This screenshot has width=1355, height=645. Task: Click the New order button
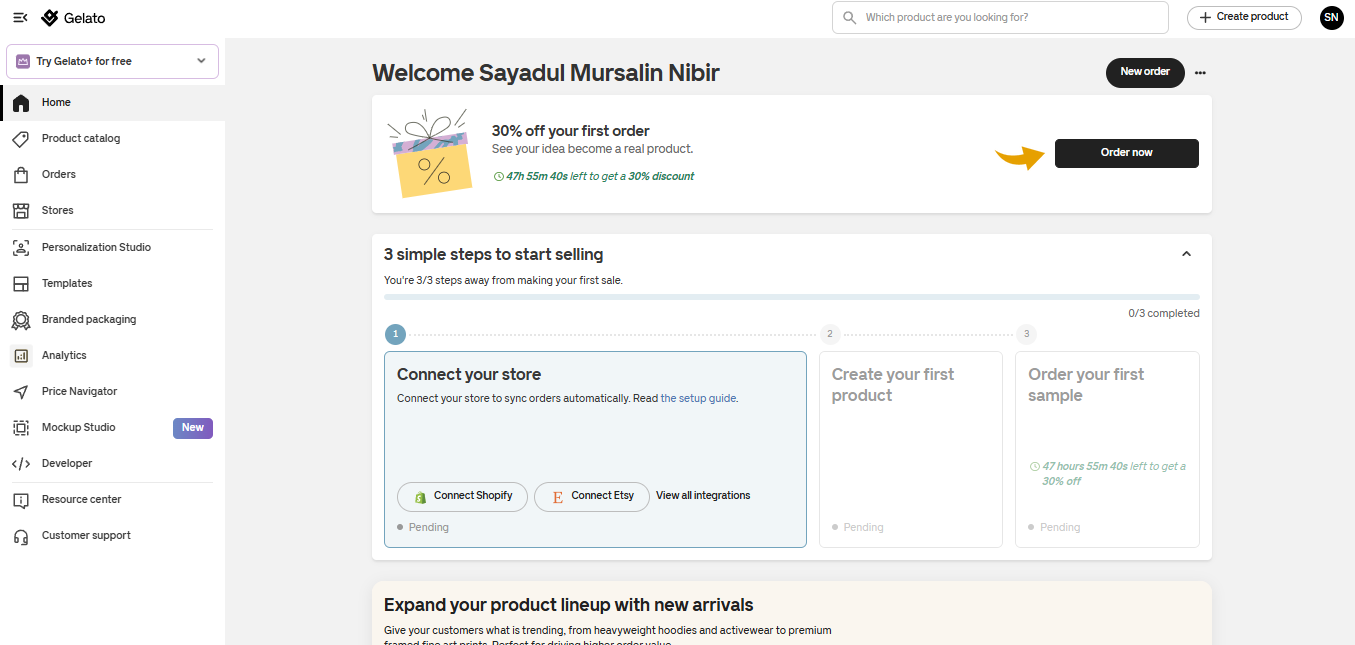tap(1145, 72)
